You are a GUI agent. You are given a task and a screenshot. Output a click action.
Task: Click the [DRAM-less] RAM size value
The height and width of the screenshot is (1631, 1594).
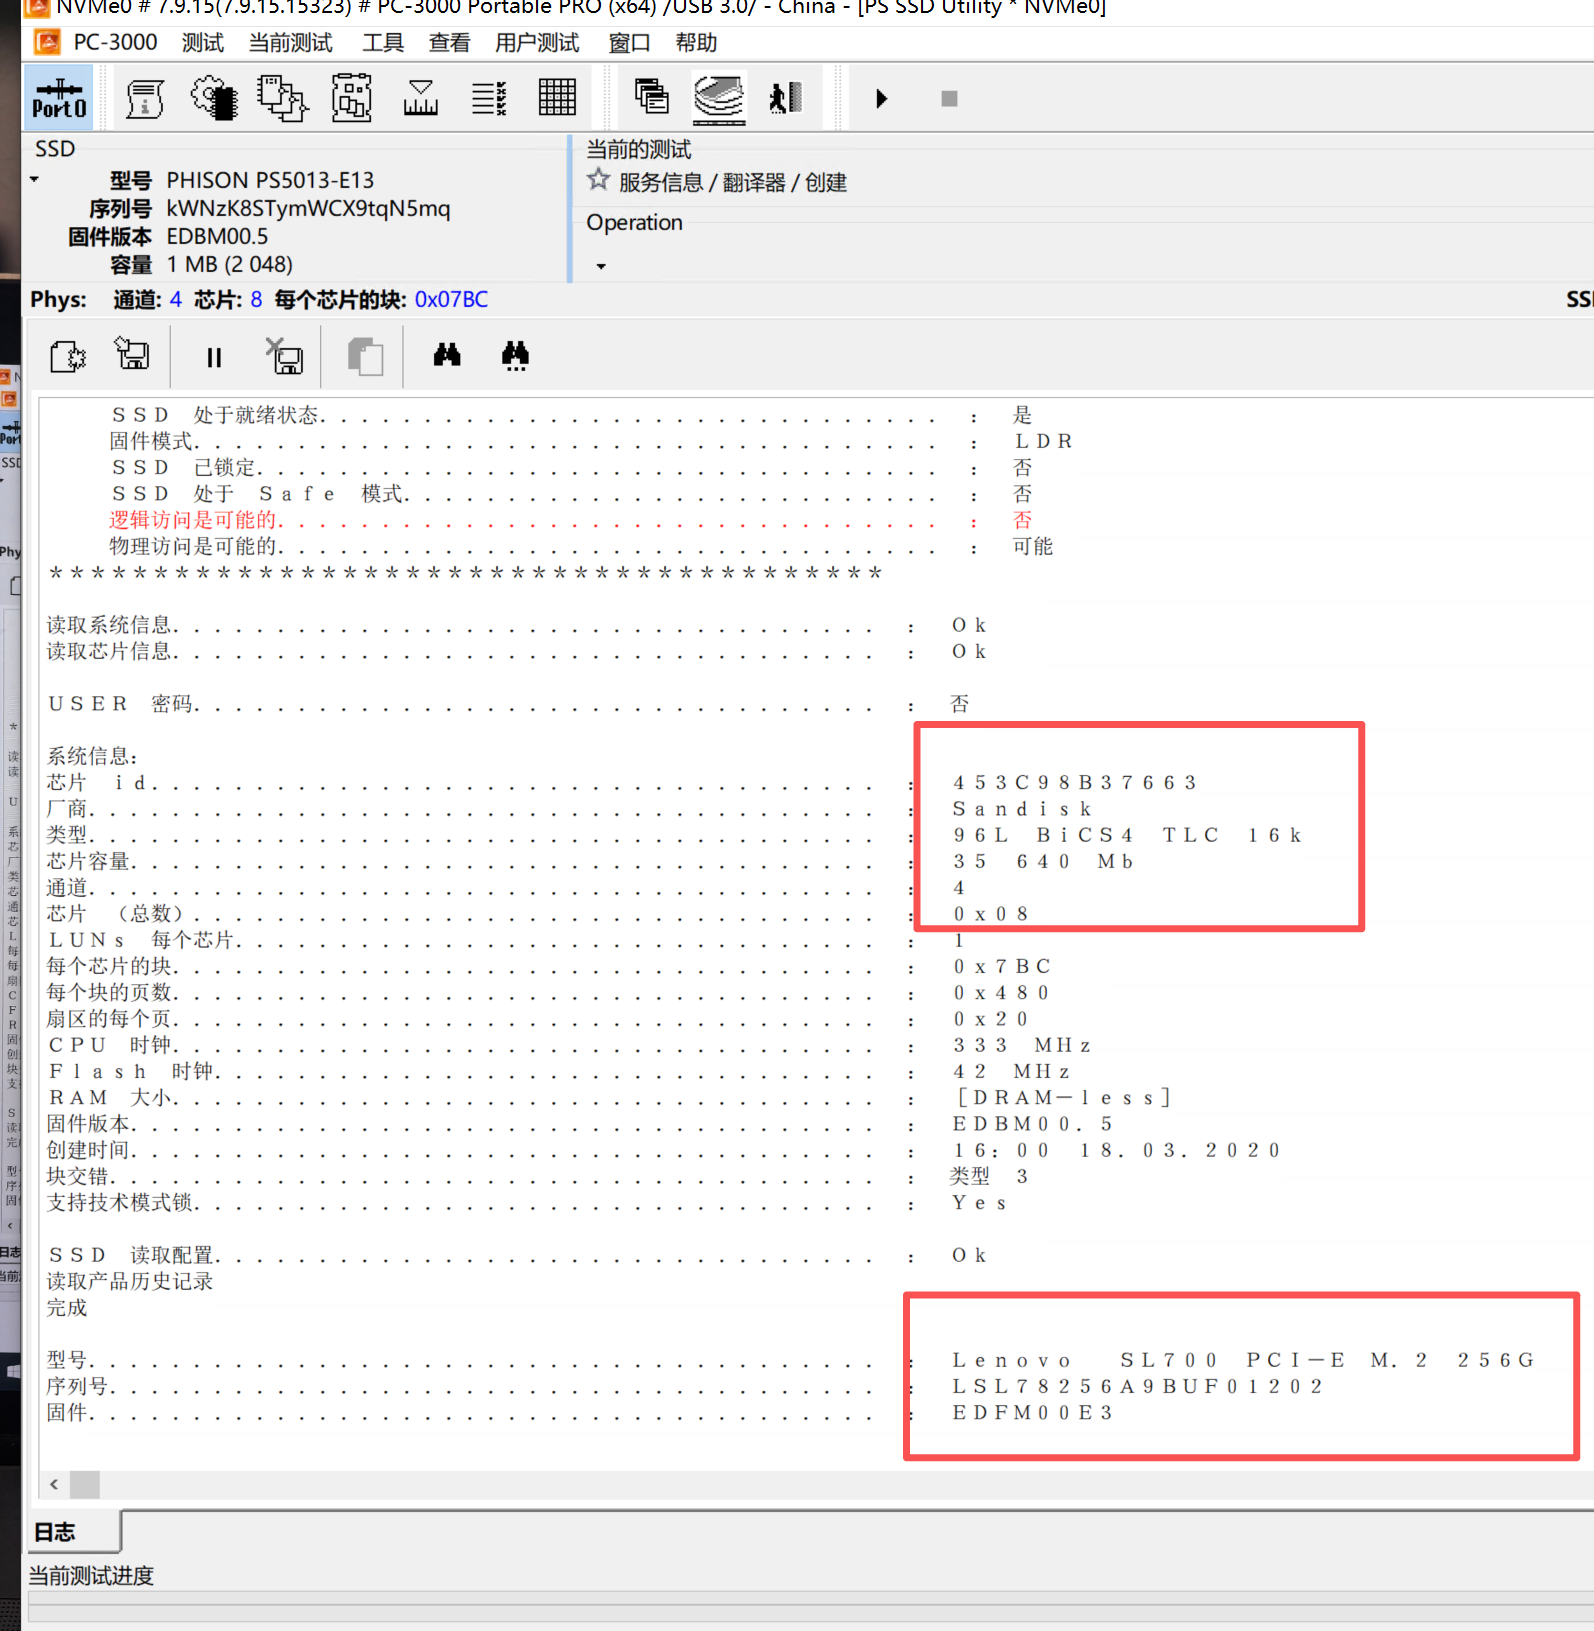pos(1062,1098)
